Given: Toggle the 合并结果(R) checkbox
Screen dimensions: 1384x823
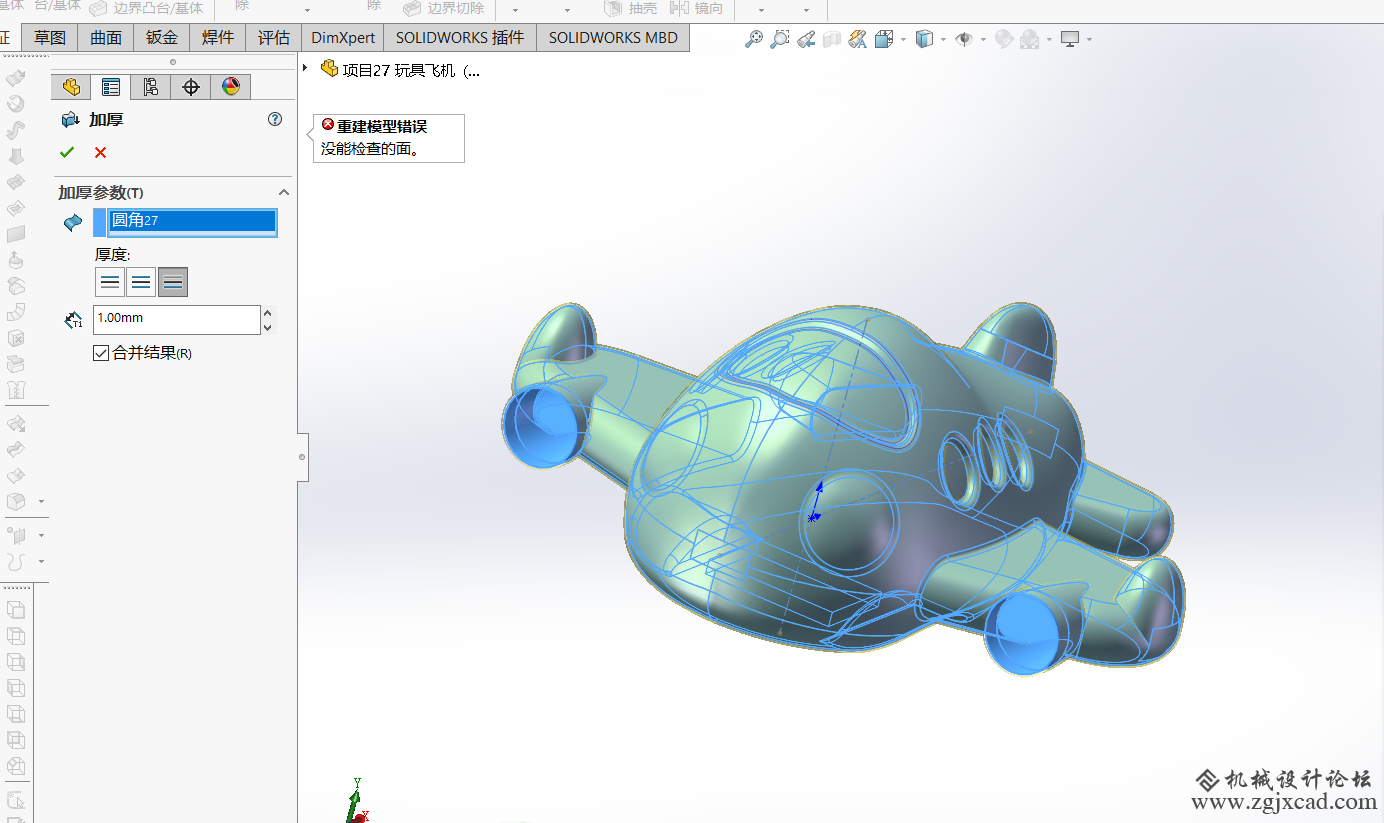Looking at the screenshot, I should click(x=101, y=353).
